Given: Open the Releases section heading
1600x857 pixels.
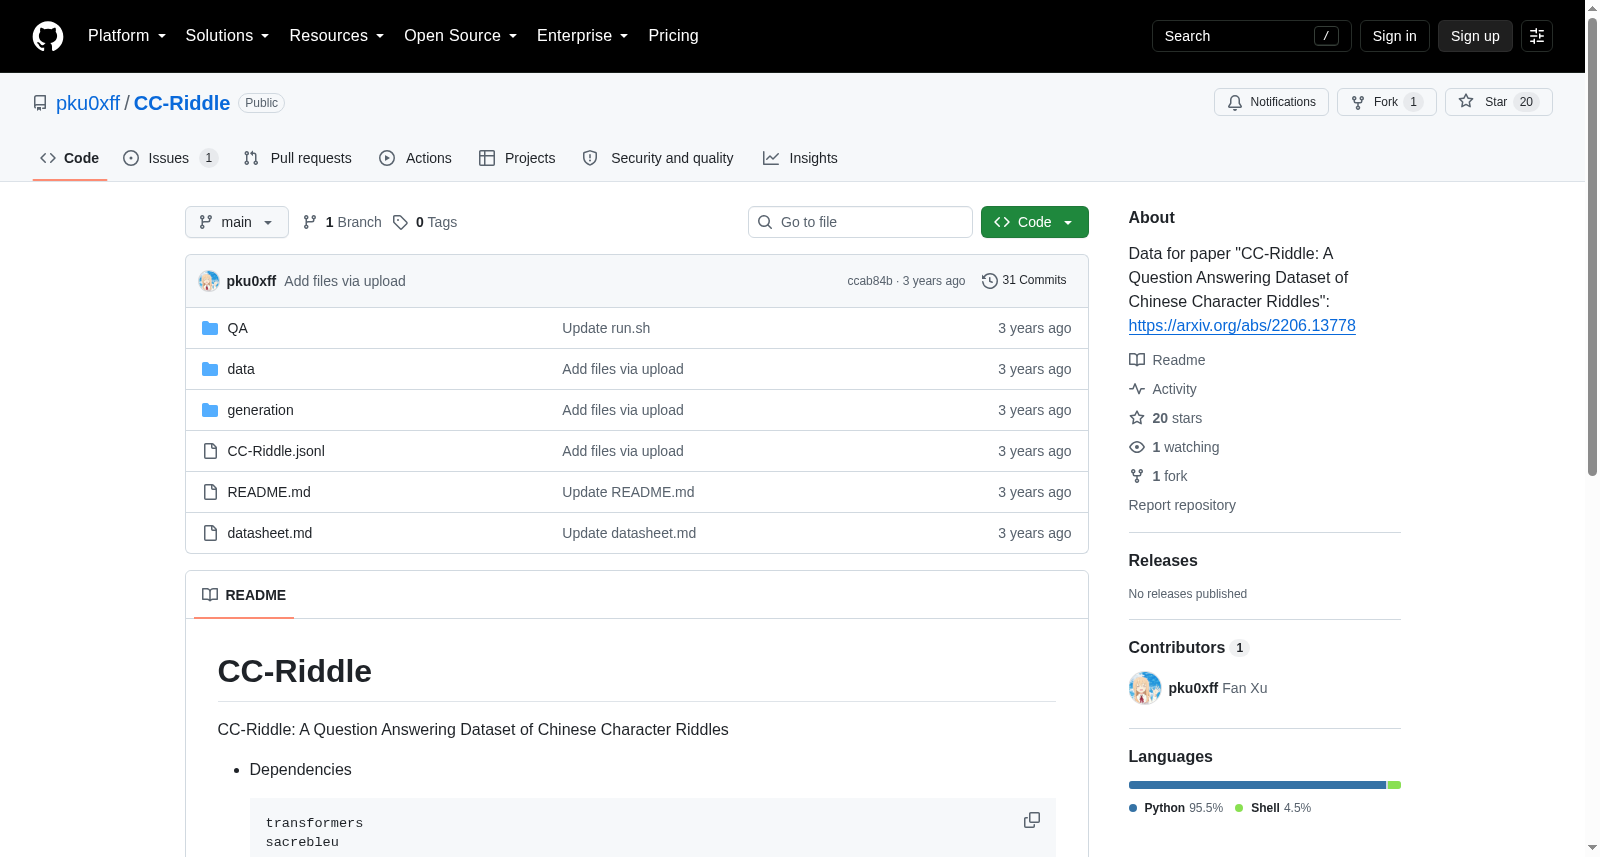Looking at the screenshot, I should [x=1163, y=561].
